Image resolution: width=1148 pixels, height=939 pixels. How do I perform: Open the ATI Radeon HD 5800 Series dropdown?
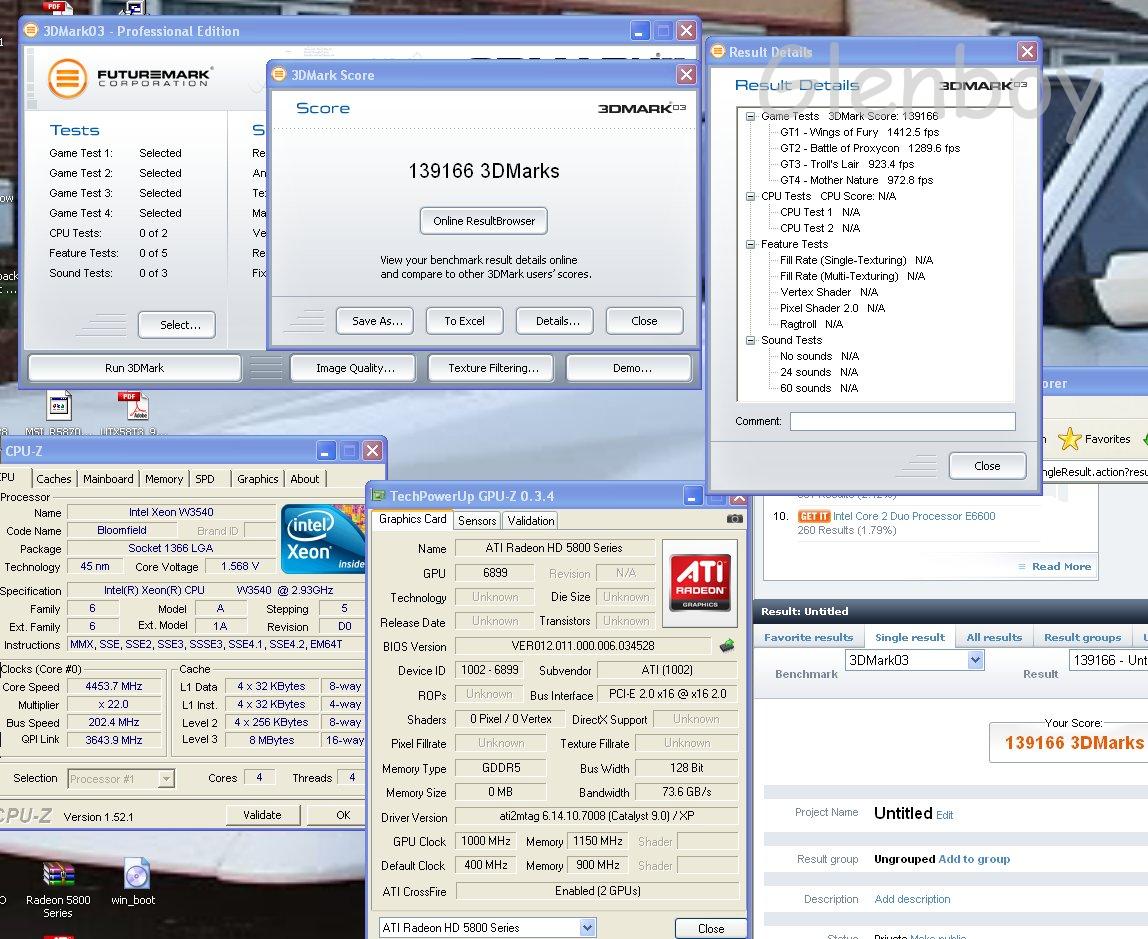587,928
